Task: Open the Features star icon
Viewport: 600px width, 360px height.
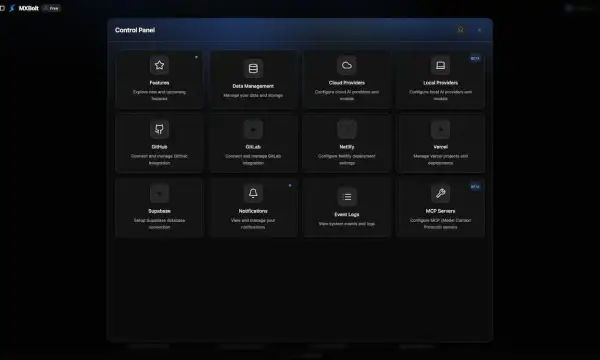Action: tap(159, 65)
